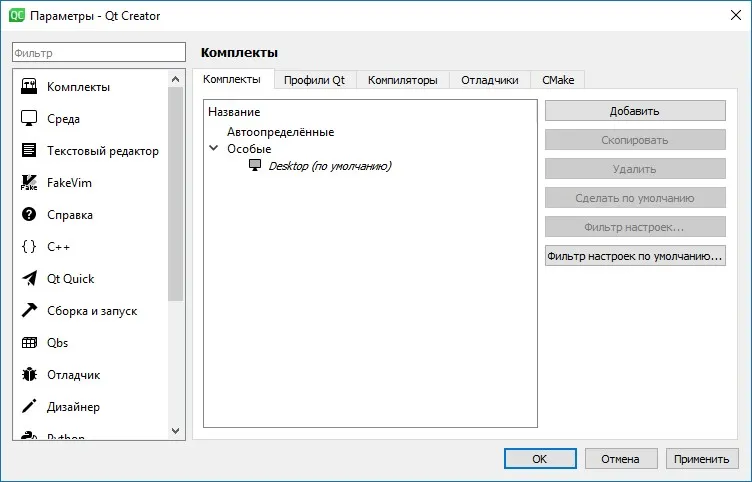Open the Среда monitor icon category

tap(29, 118)
